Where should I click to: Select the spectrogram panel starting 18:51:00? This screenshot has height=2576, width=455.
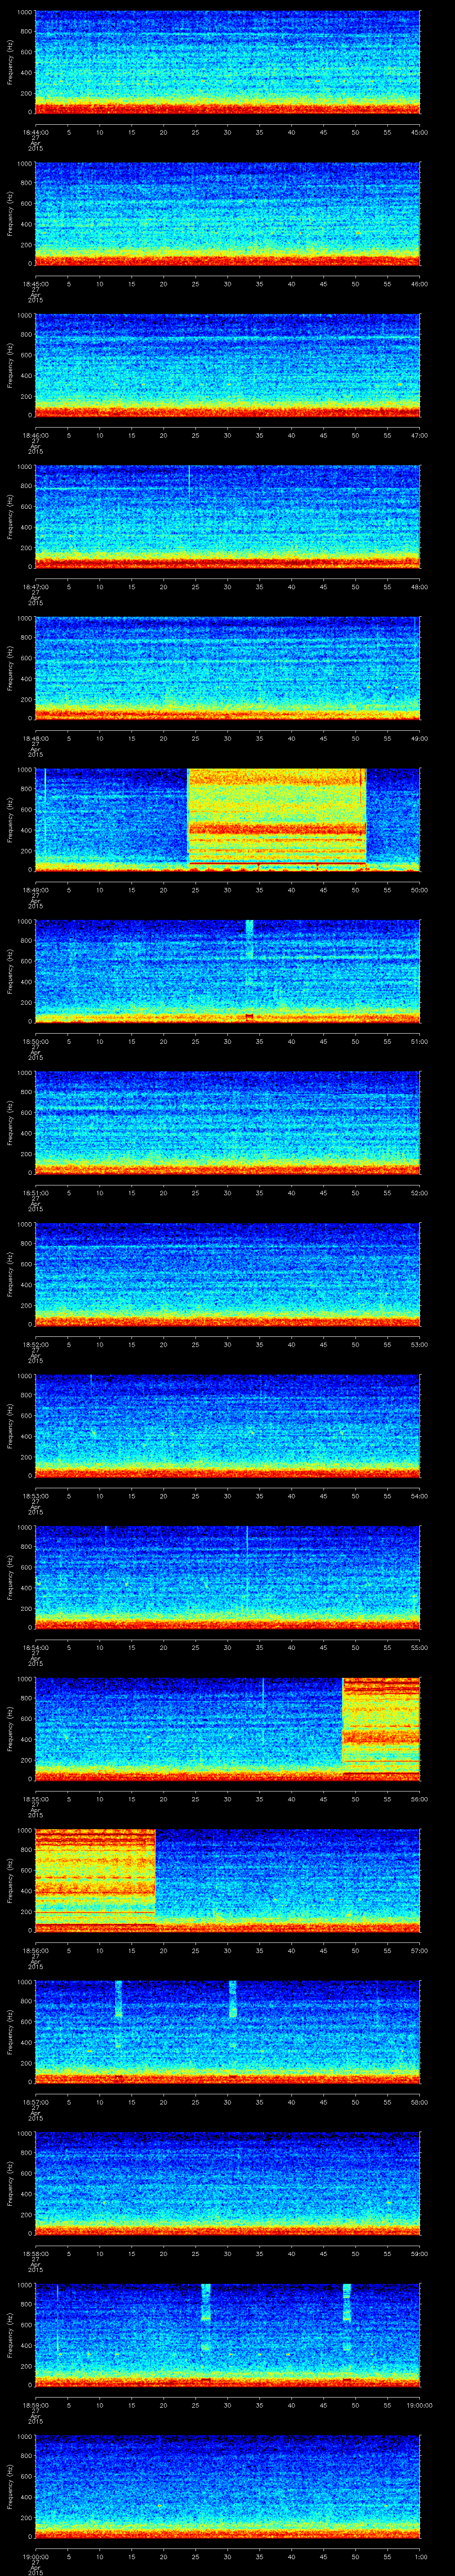pyautogui.click(x=228, y=1122)
